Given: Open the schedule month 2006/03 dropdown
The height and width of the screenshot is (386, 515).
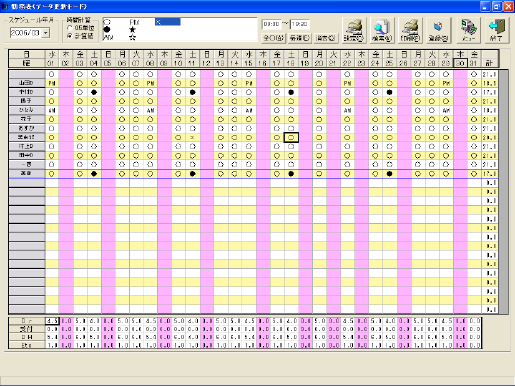Looking at the screenshot, I should [x=46, y=33].
